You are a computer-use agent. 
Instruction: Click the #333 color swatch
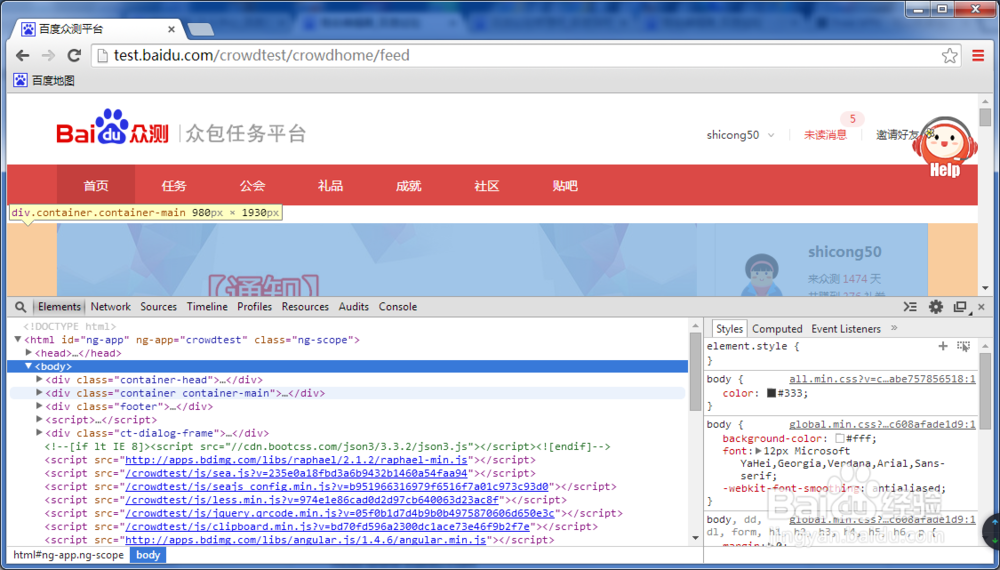[x=771, y=393]
